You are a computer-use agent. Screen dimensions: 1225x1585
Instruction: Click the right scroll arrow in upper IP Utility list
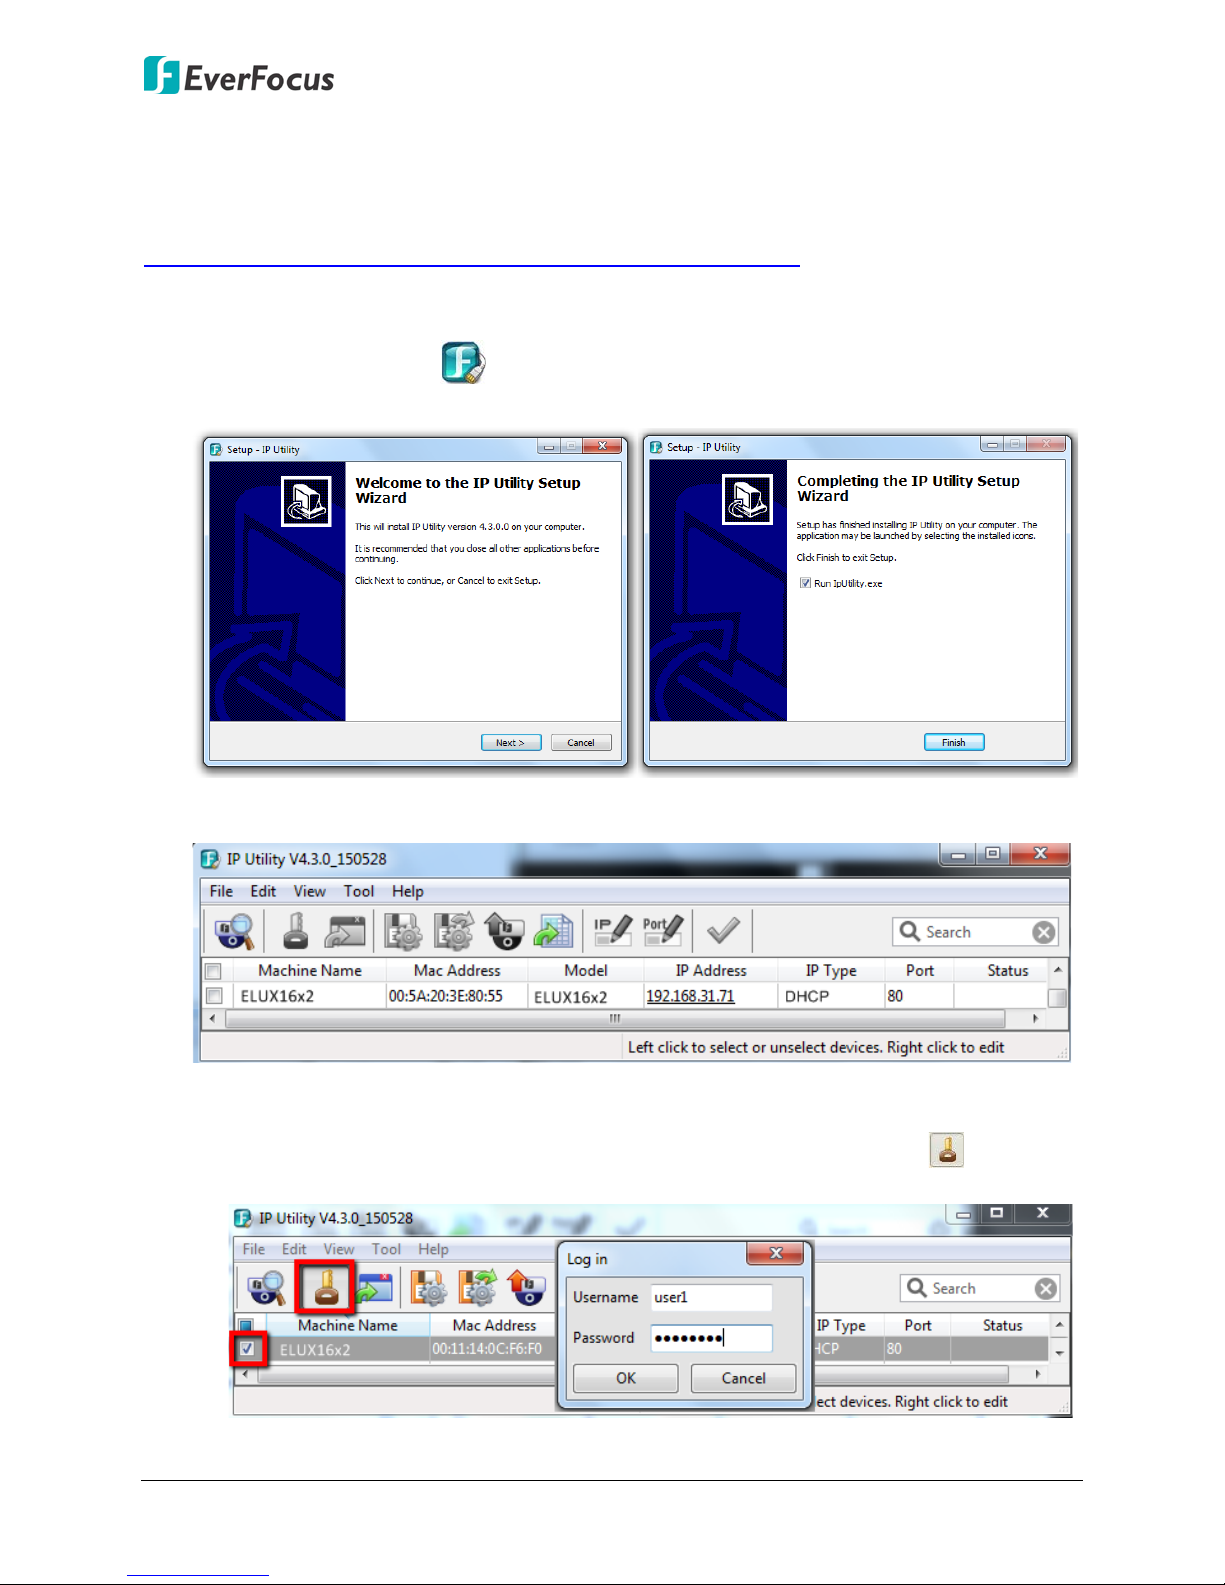pyautogui.click(x=1036, y=1019)
